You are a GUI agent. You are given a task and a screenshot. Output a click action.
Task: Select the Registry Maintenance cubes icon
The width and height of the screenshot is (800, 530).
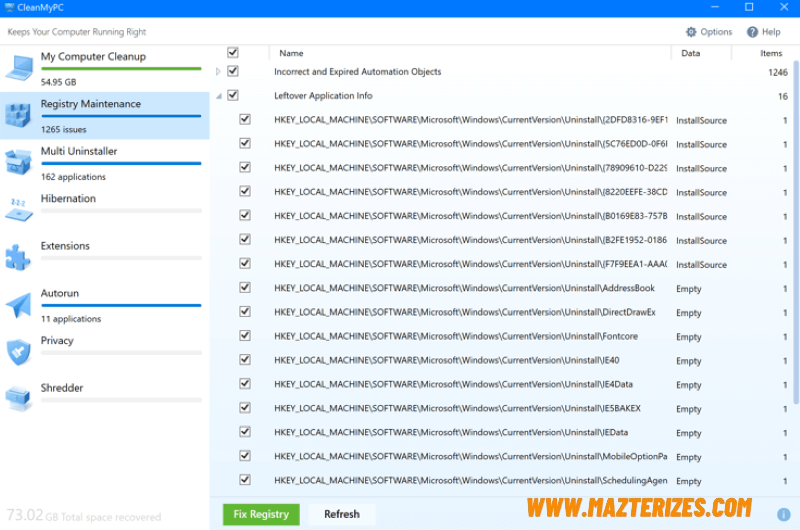click(x=18, y=115)
